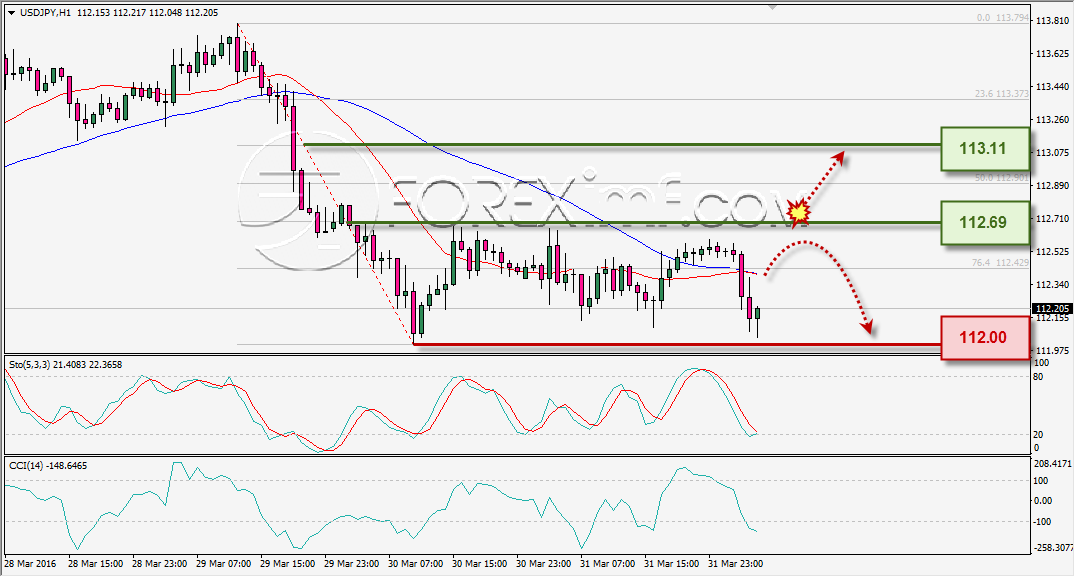Click the 31 Mar 15:00 time label
Viewport: 1075px width, 577px height.
(671, 564)
